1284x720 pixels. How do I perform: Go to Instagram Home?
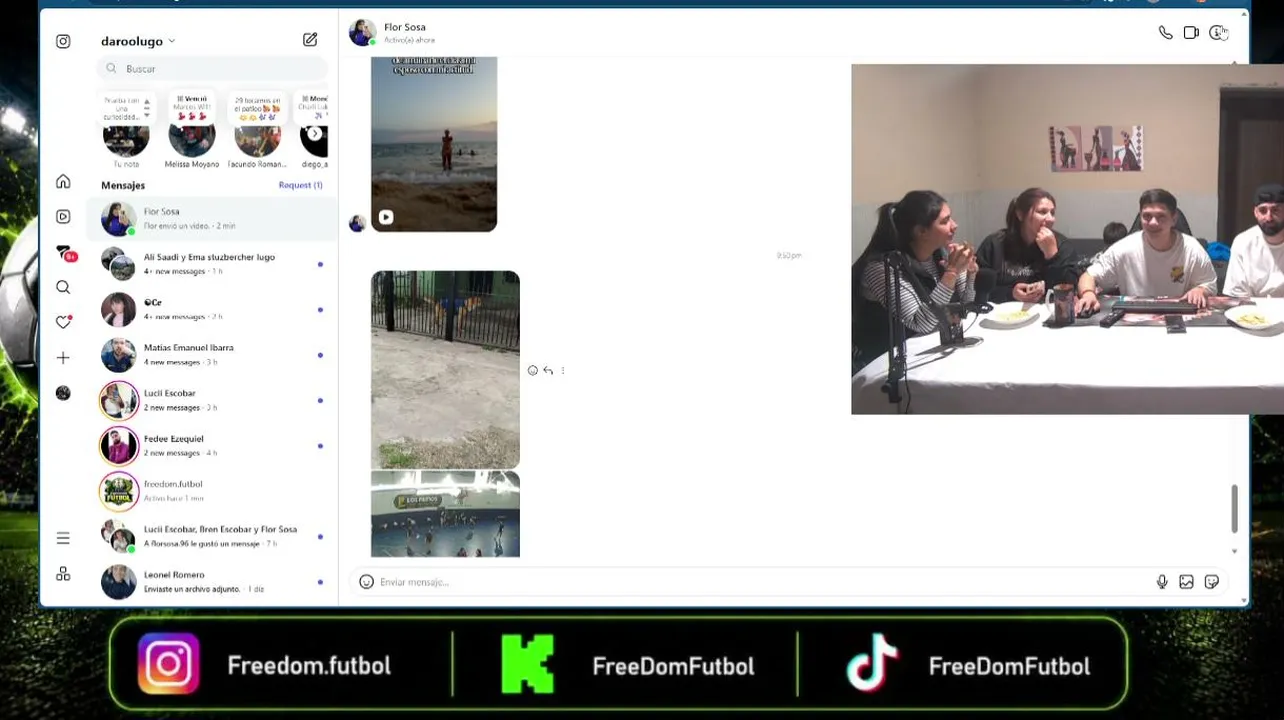coord(63,181)
